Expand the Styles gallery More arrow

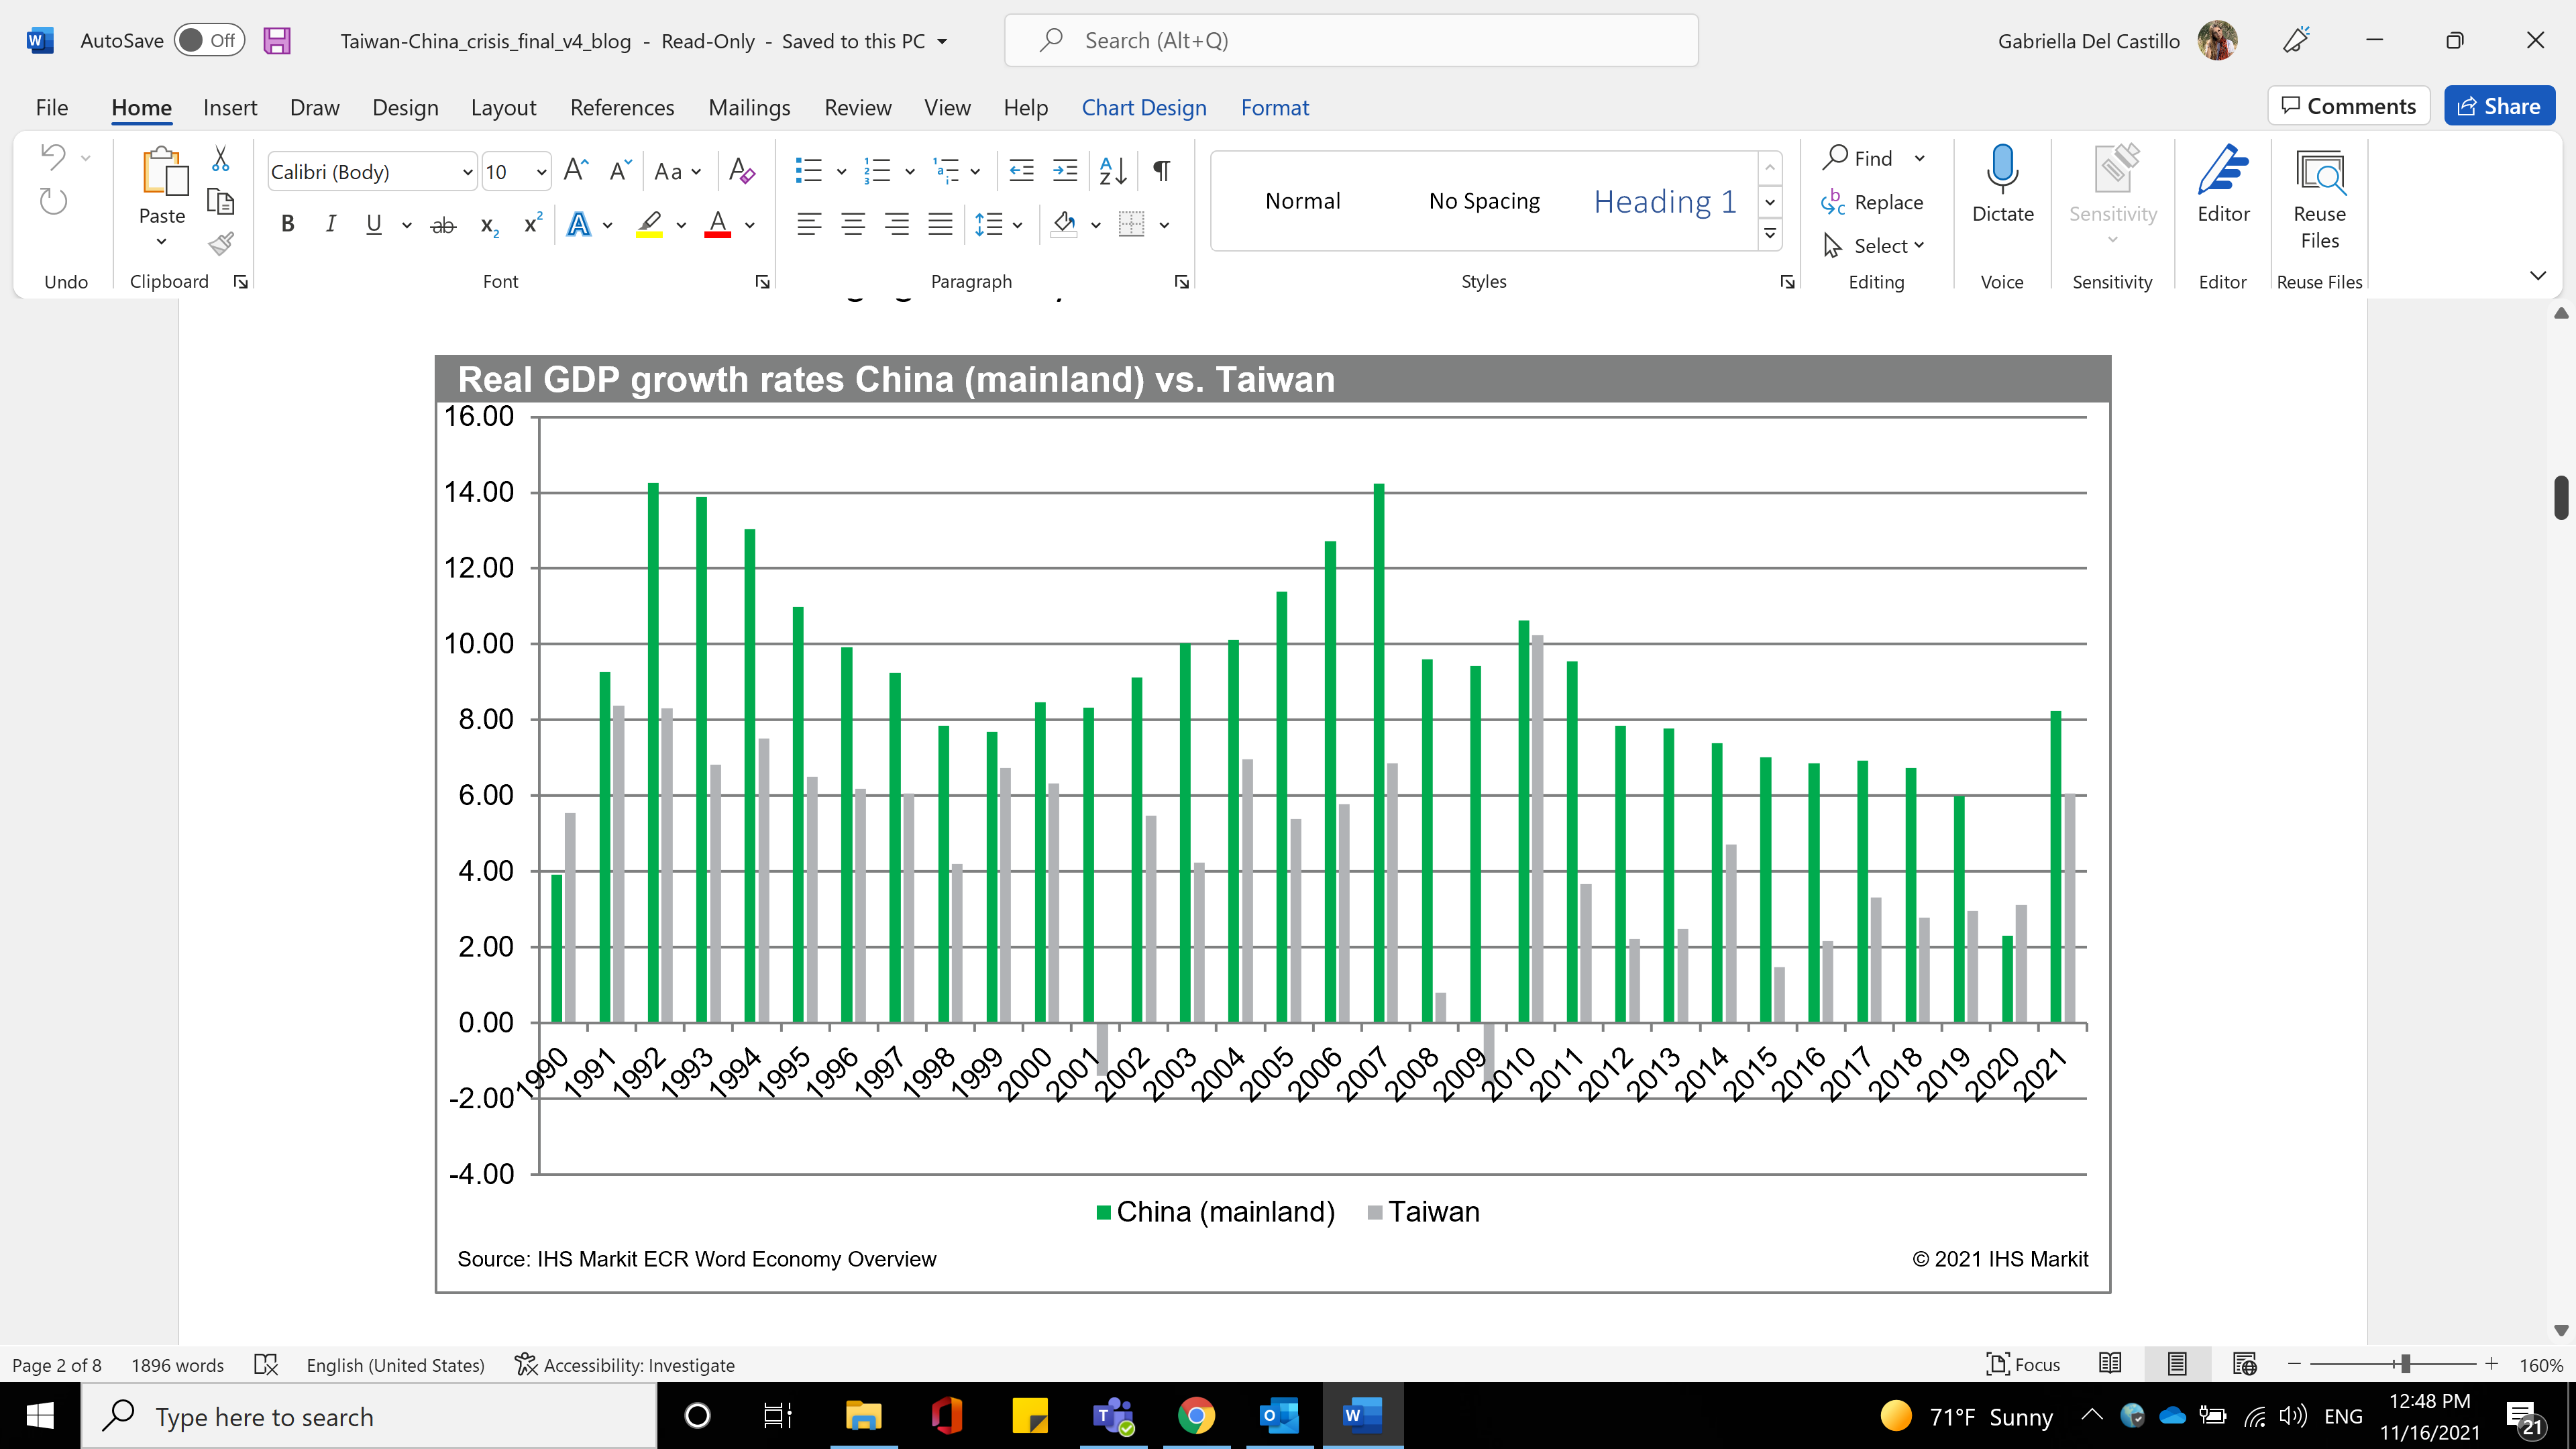click(x=1769, y=234)
